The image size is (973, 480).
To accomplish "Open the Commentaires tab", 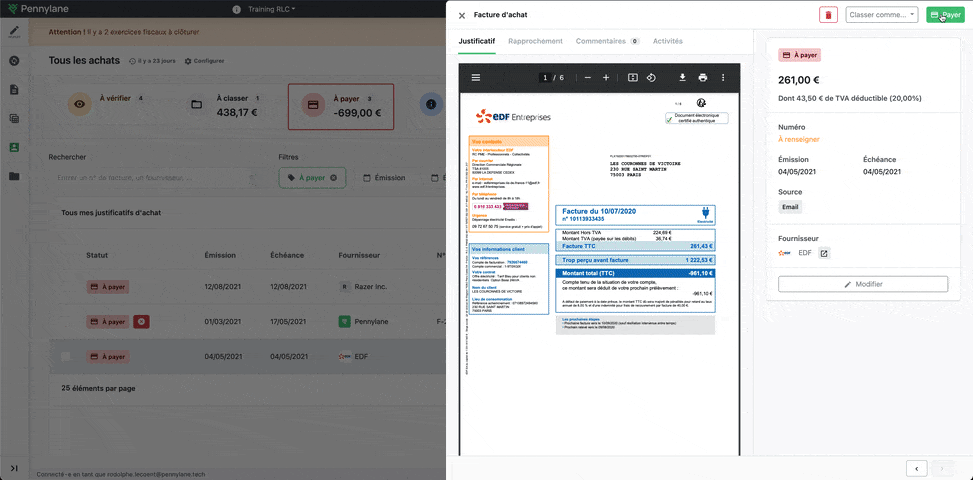I will pos(606,41).
